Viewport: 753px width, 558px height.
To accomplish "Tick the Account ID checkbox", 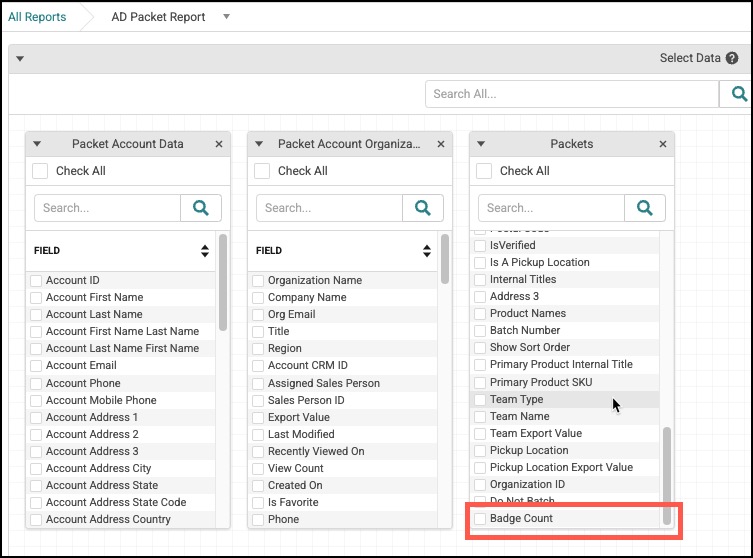I will (36, 280).
